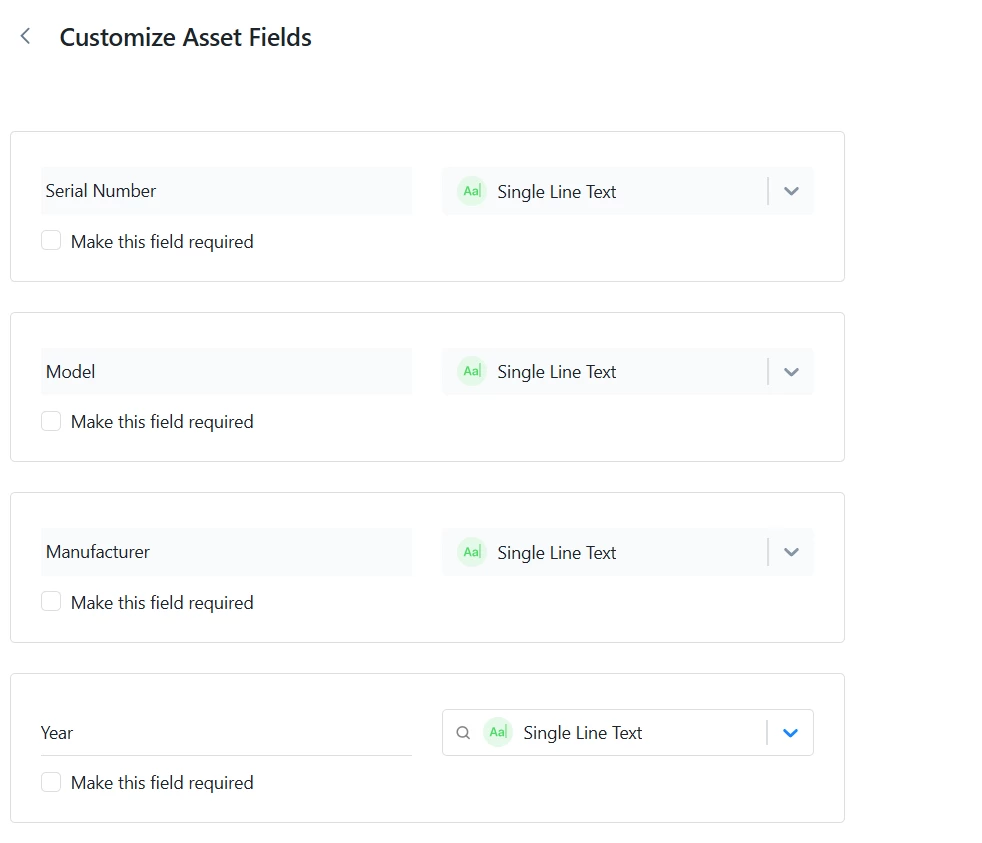Image resolution: width=982 pixels, height=843 pixels.
Task: Expand the Manufacturer field type dropdown arrow
Action: [791, 552]
